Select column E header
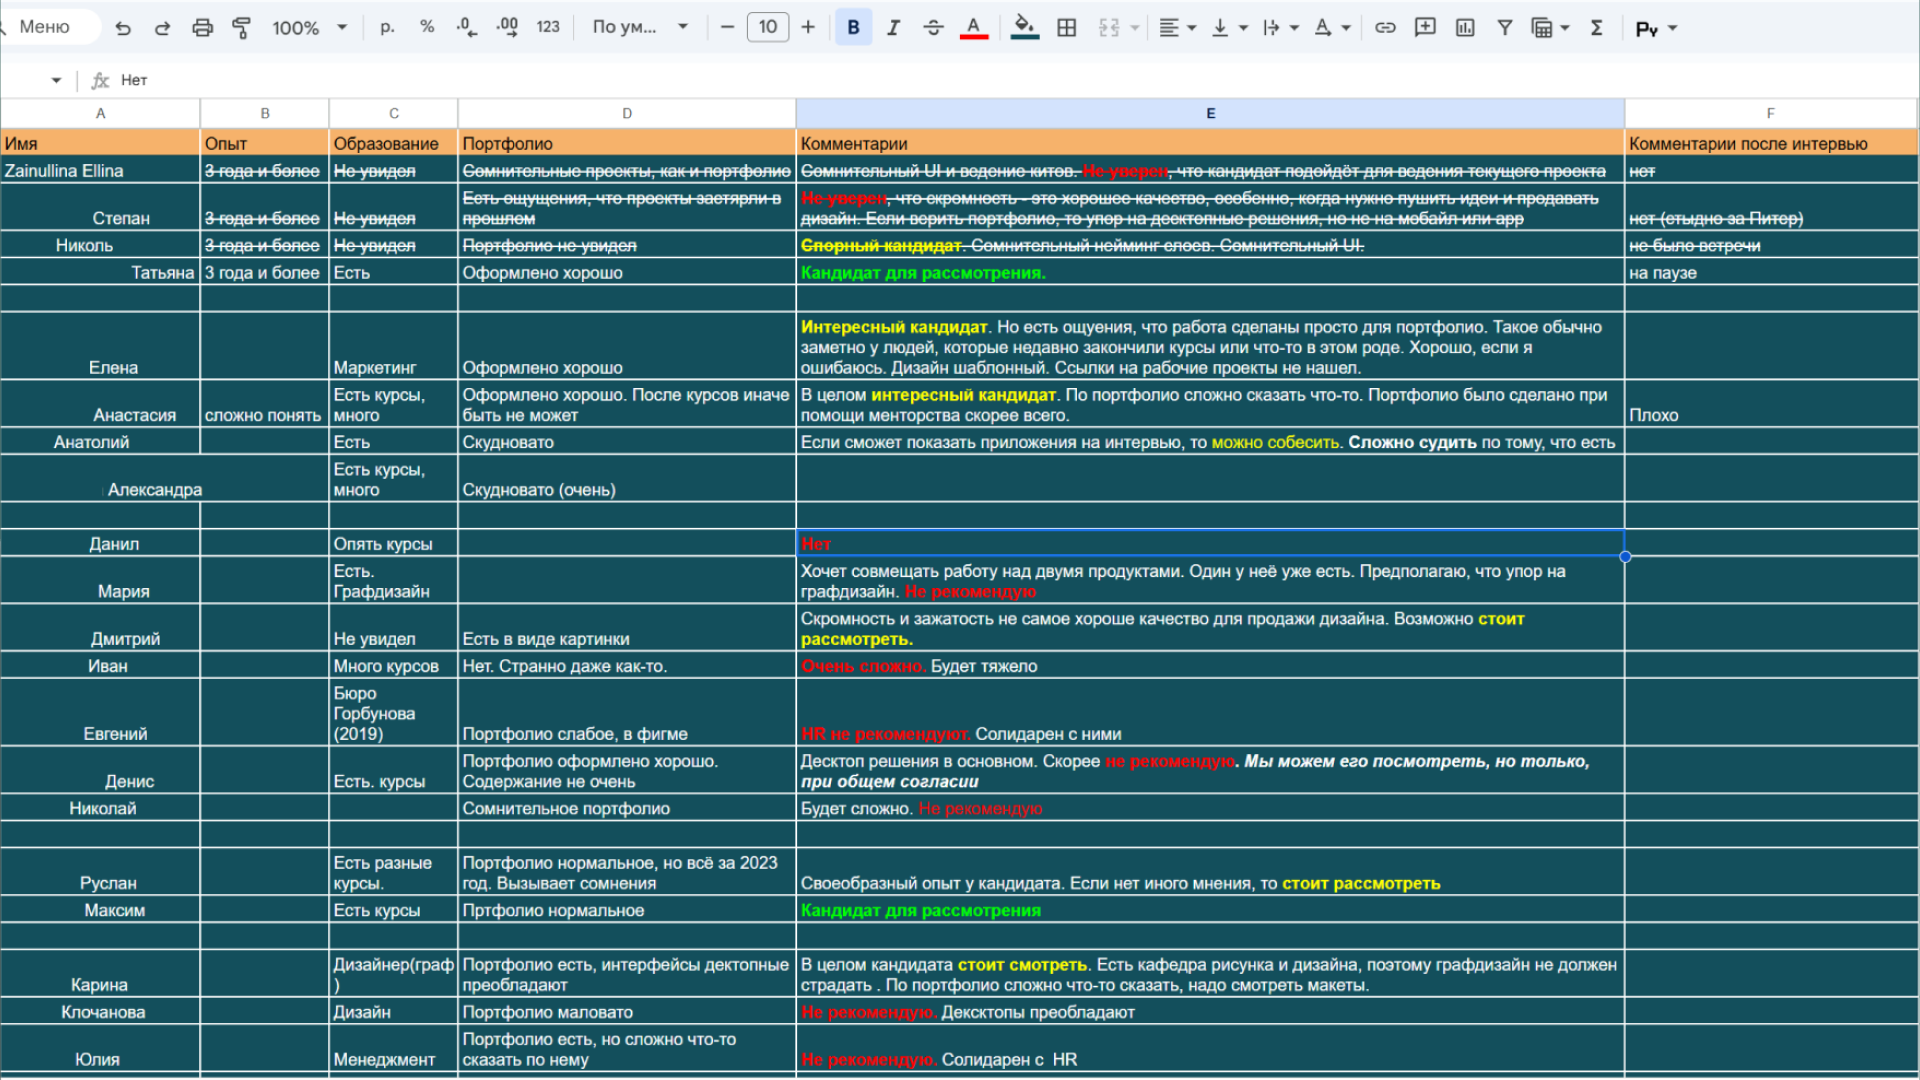Viewport: 1920px width, 1080px height. [x=1210, y=113]
